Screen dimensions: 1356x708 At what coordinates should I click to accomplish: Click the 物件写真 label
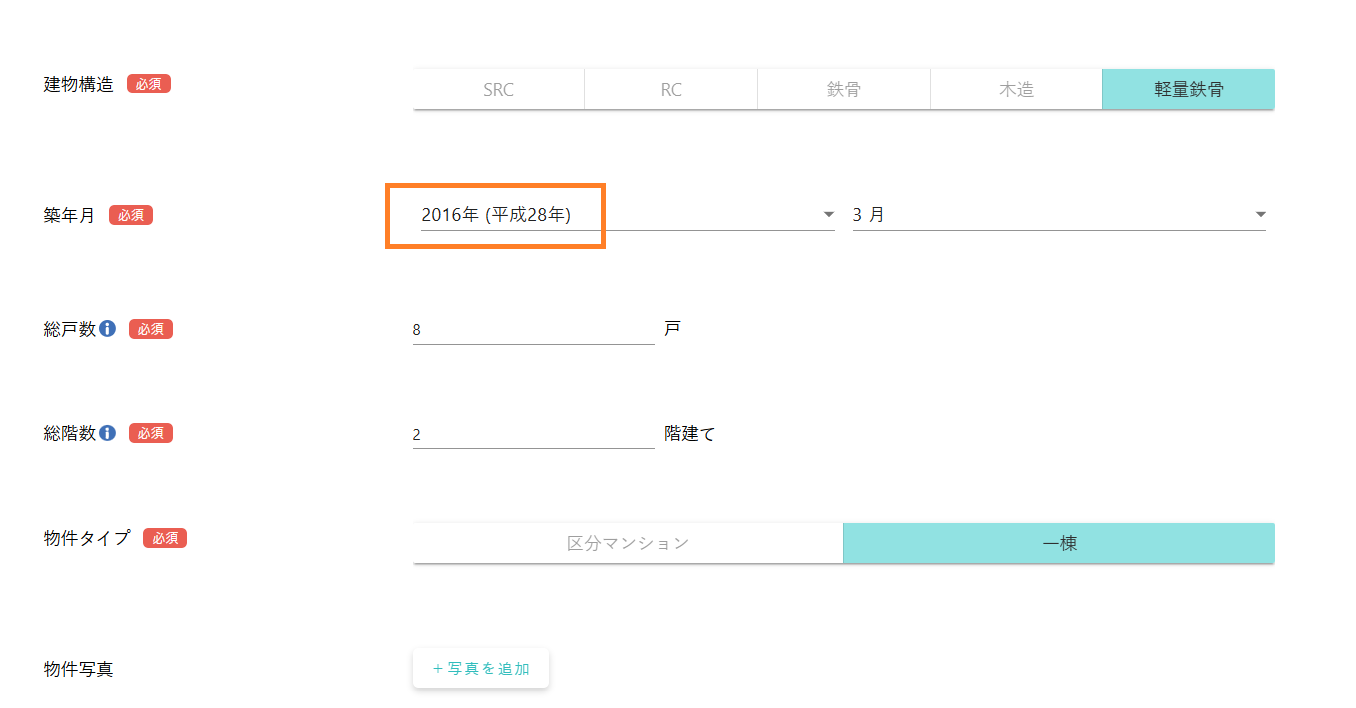79,669
